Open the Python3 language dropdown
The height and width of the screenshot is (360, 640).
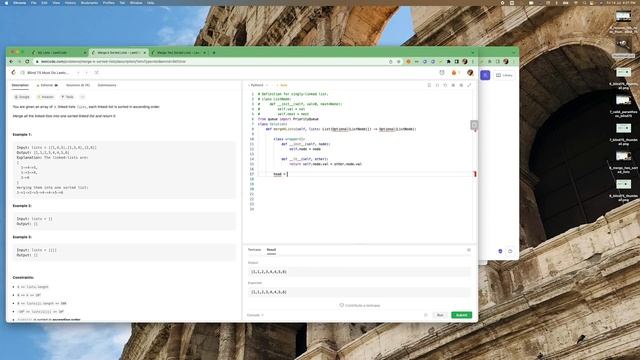pos(258,85)
